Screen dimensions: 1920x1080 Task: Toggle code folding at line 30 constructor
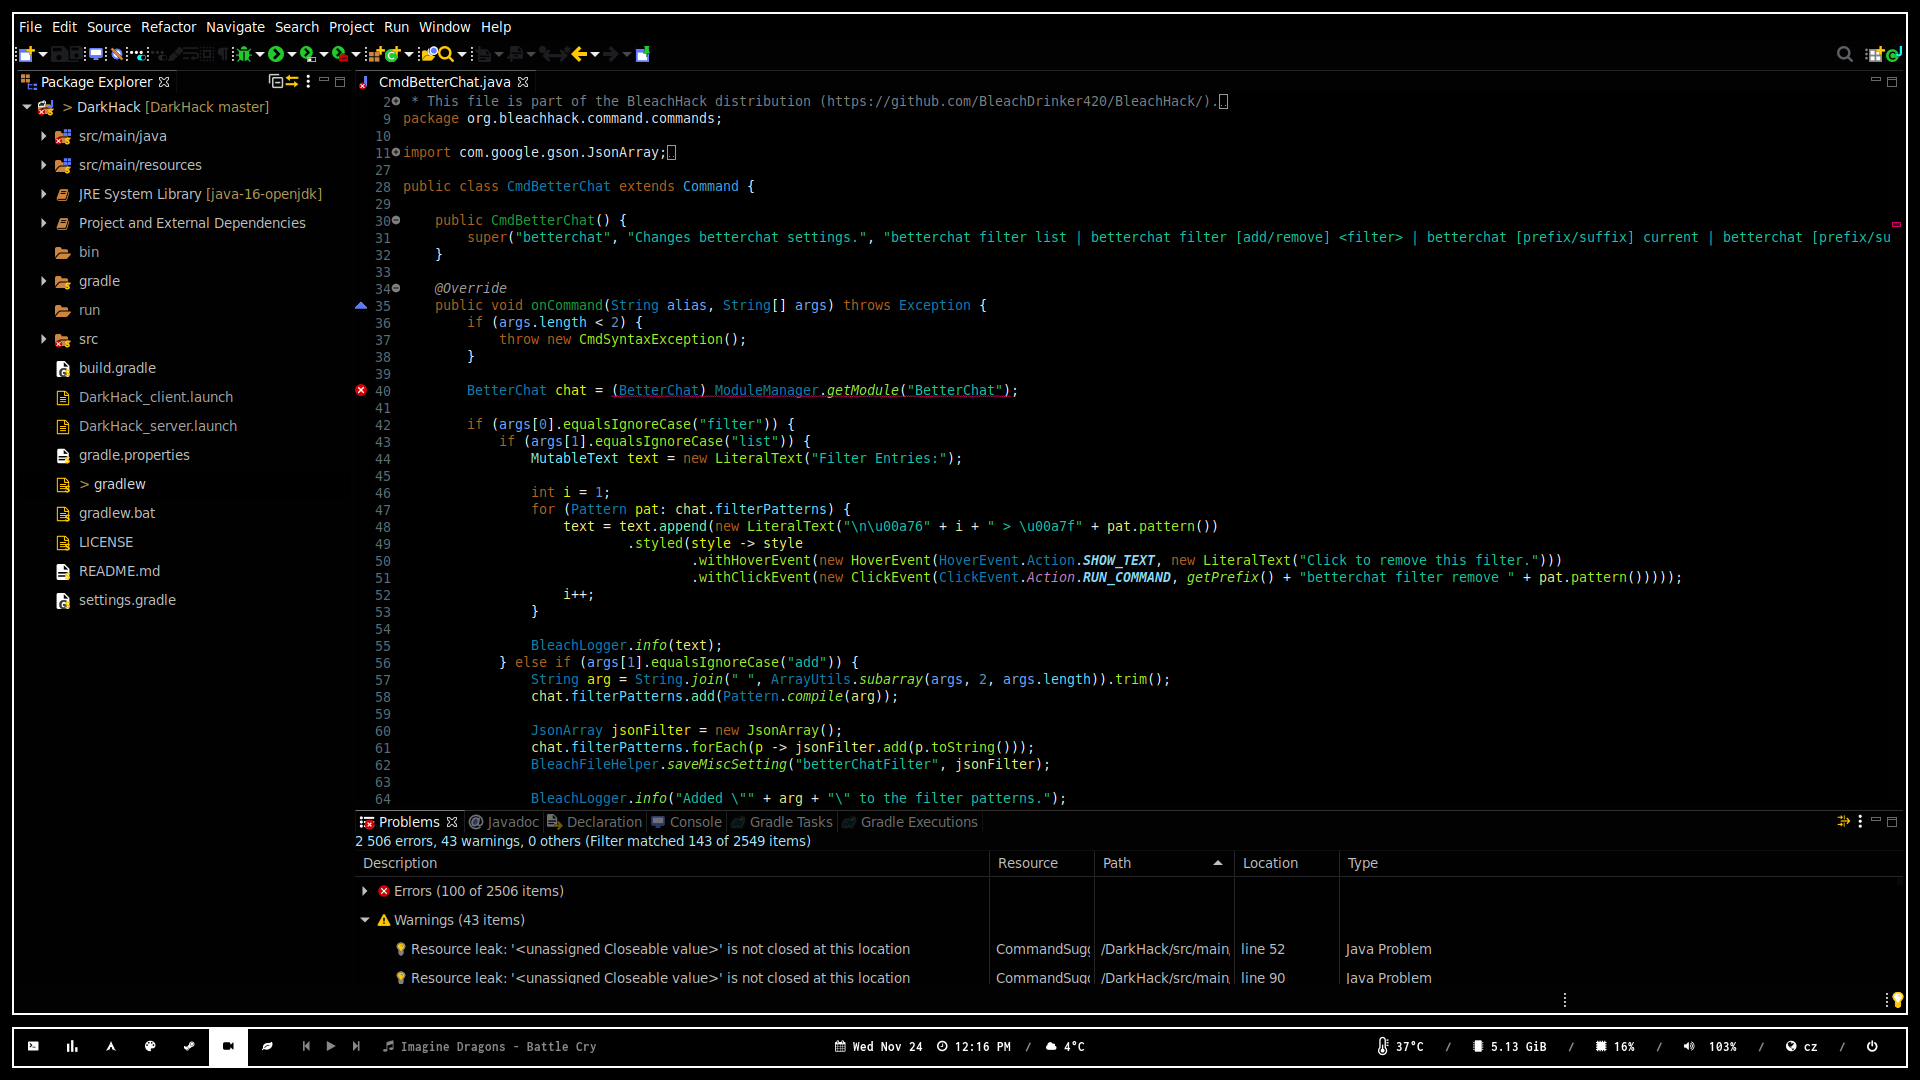tap(396, 220)
